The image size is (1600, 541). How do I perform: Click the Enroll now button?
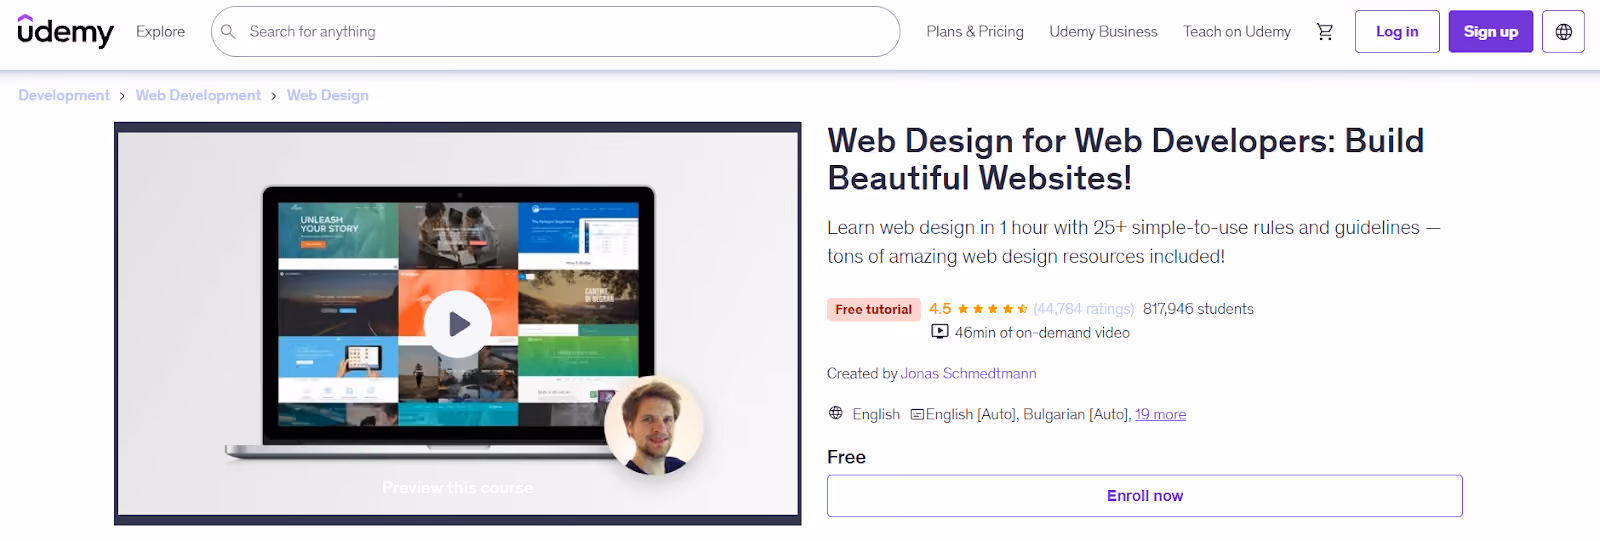tap(1145, 496)
